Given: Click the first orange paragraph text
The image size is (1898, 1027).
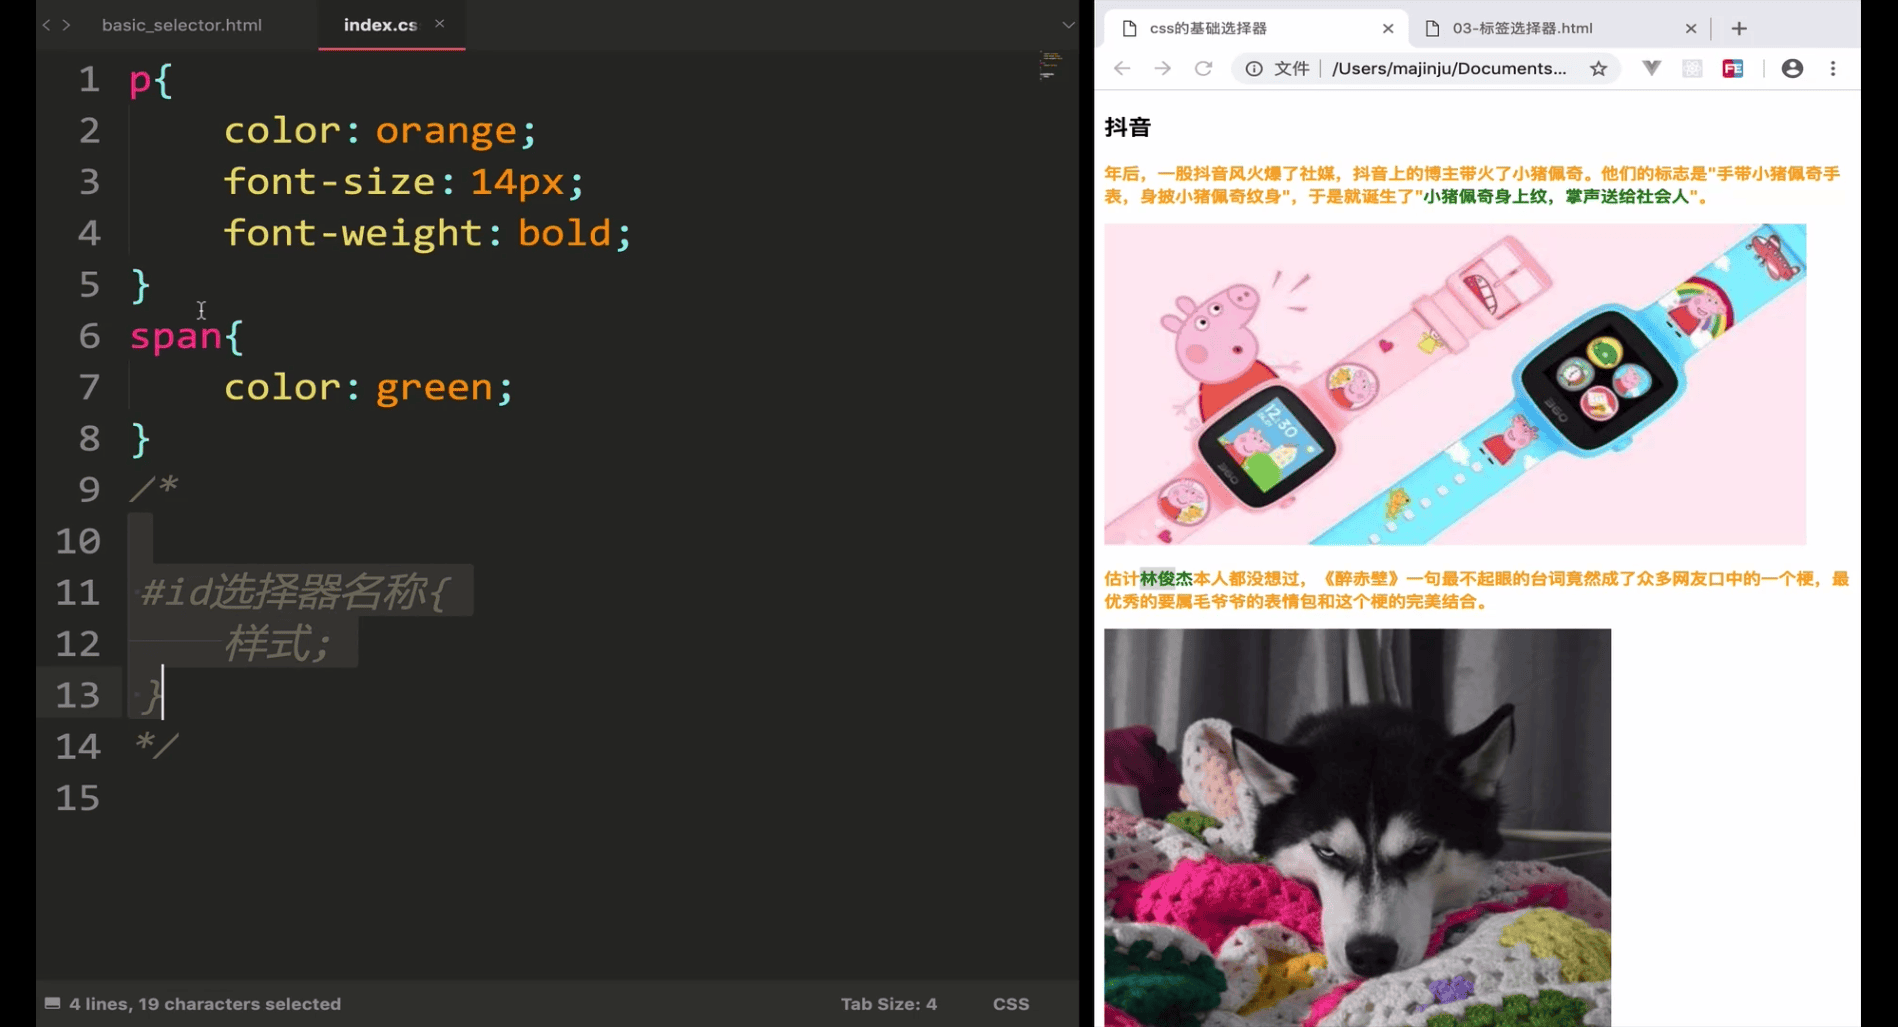Looking at the screenshot, I should (1472, 185).
